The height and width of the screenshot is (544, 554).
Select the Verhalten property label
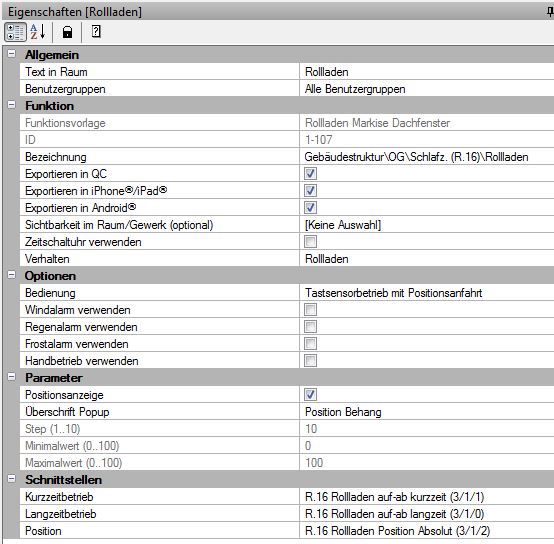tap(47, 259)
